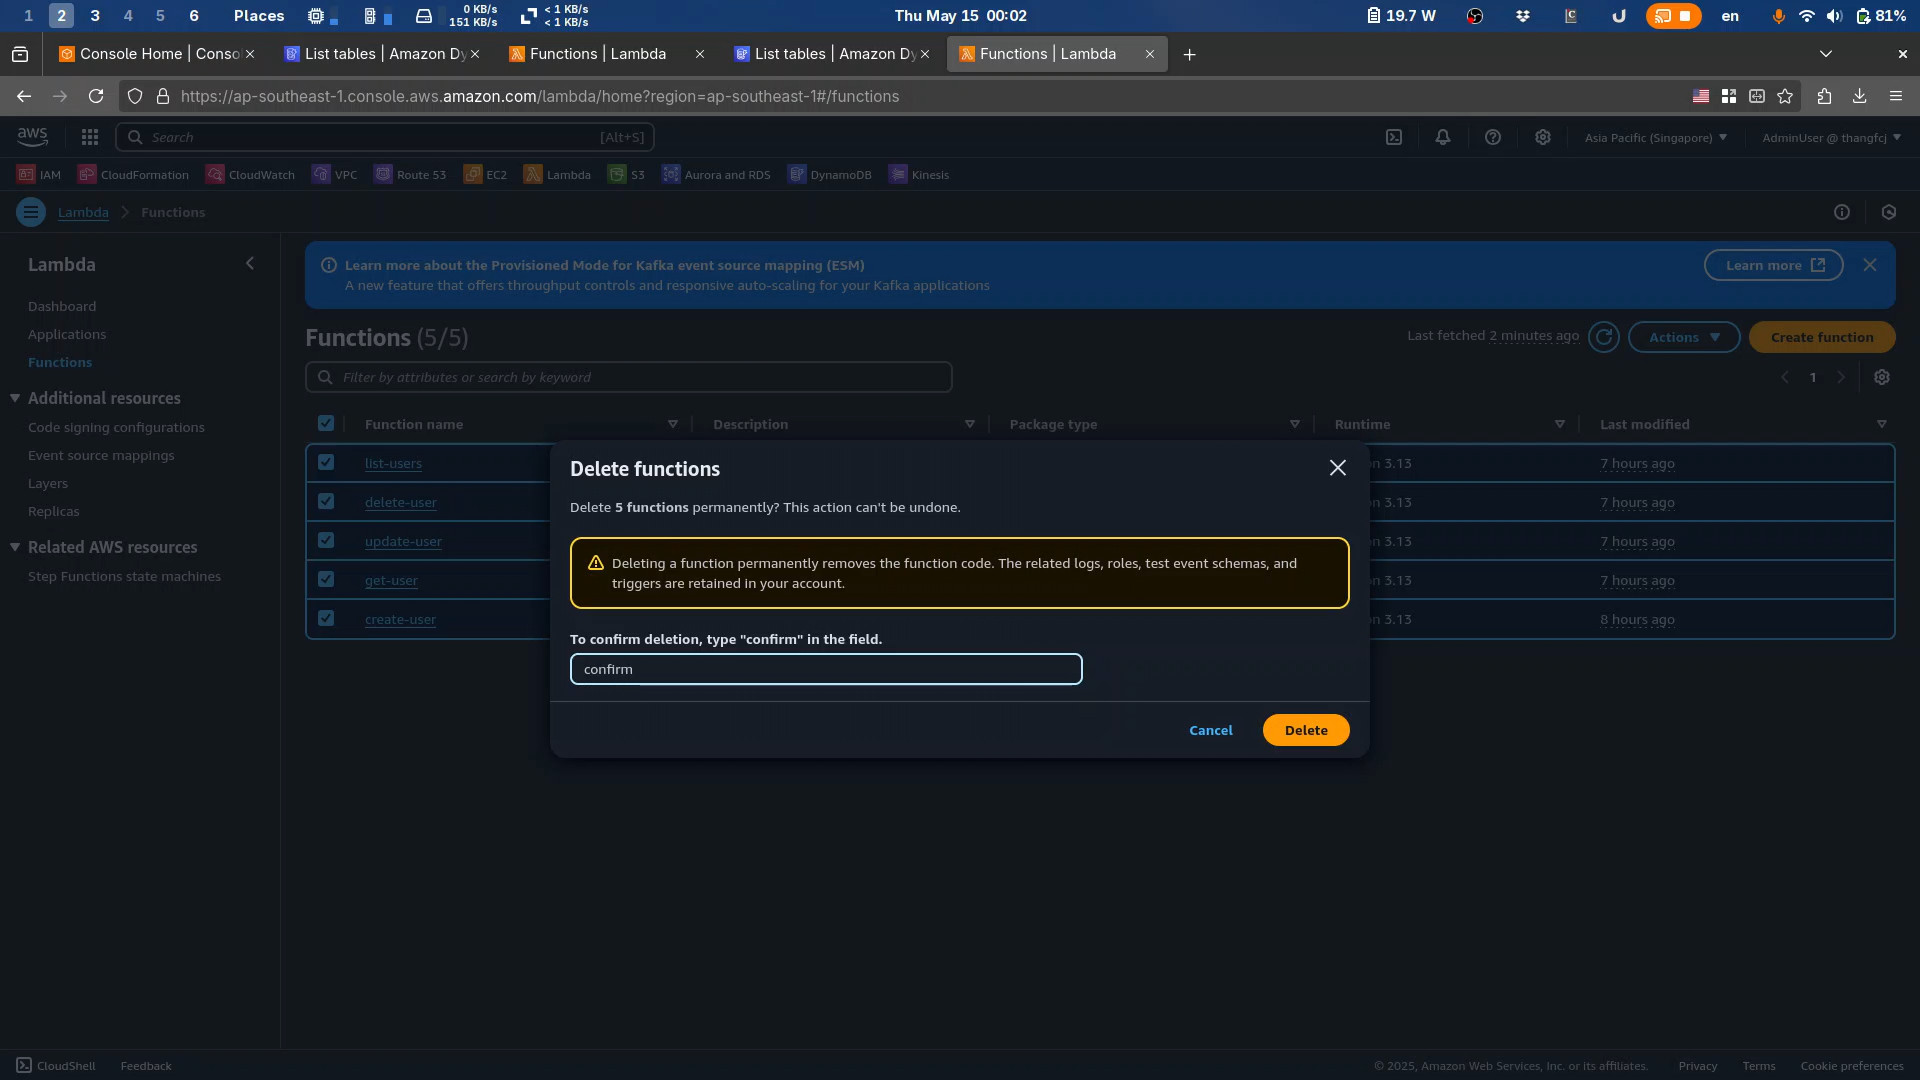Toggle the create-user row checkbox
1920x1080 pixels.
pos(326,618)
